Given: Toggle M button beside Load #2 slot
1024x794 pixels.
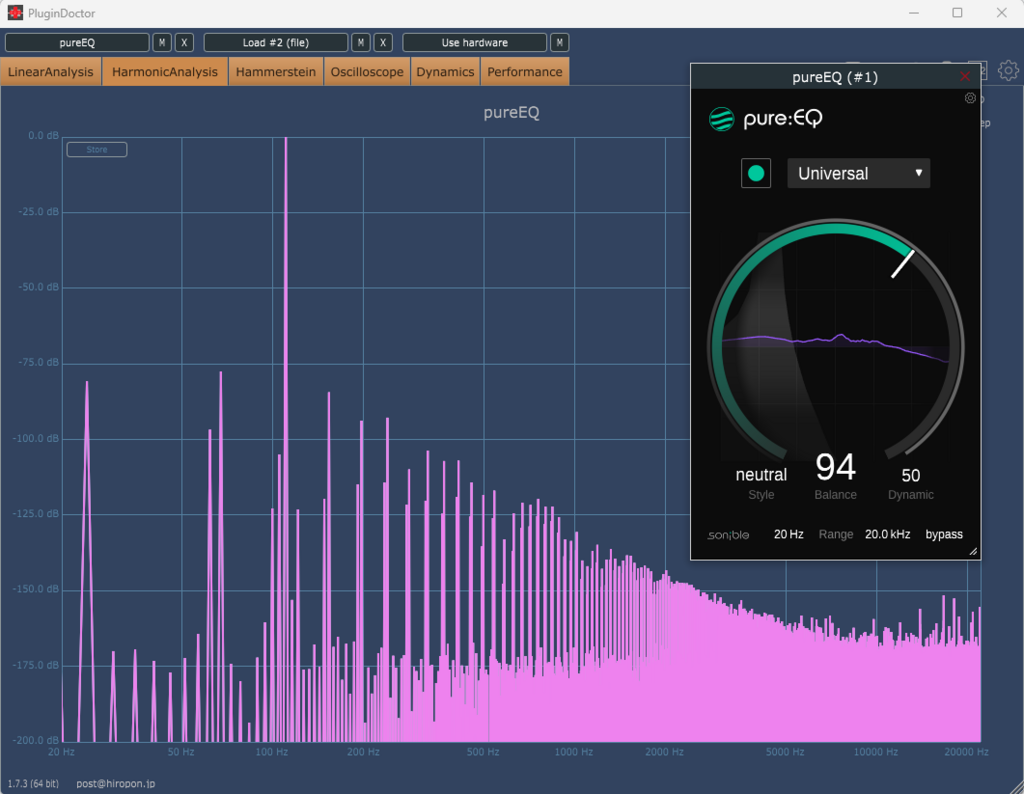Looking at the screenshot, I should (360, 42).
